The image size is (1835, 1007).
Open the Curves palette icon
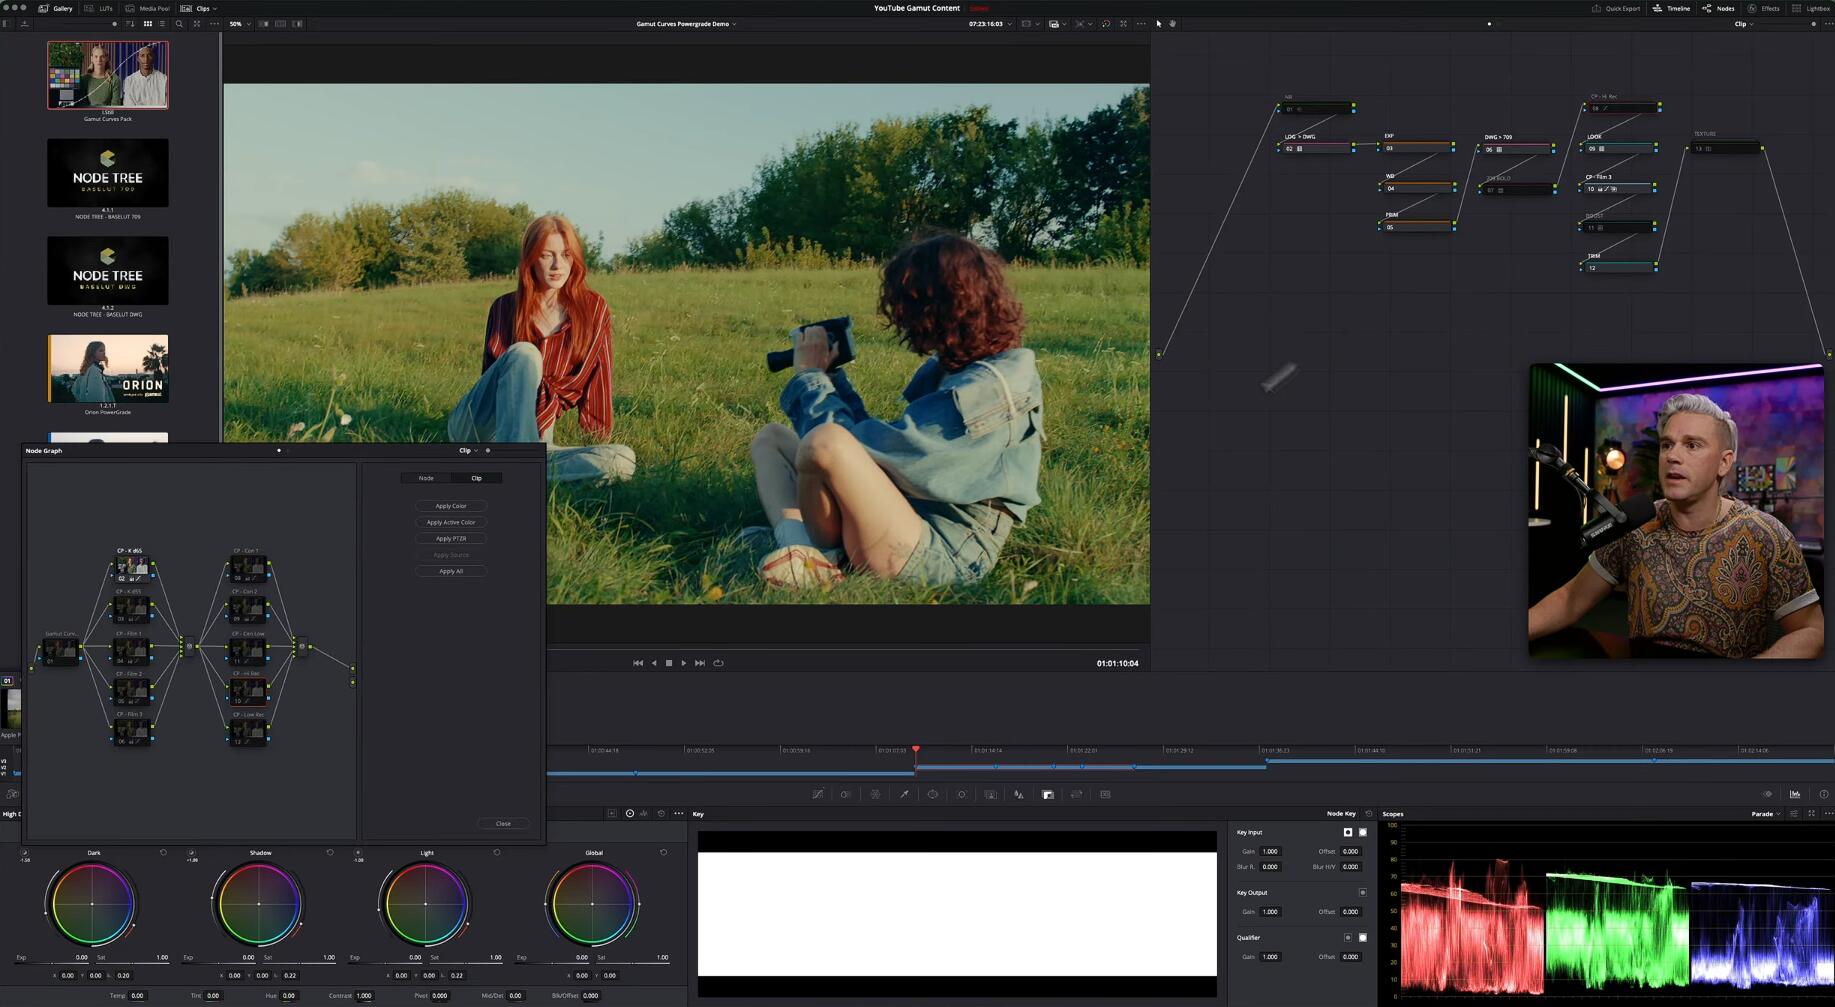[x=817, y=795]
